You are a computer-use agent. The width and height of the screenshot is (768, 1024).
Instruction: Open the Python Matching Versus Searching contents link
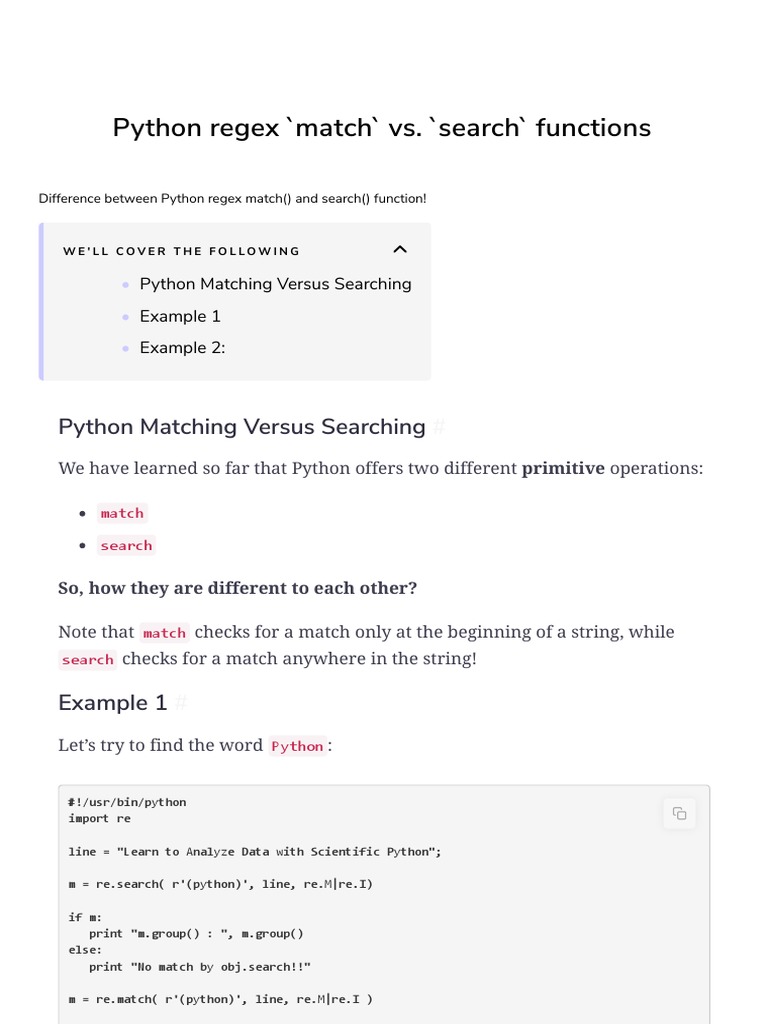[x=275, y=284]
